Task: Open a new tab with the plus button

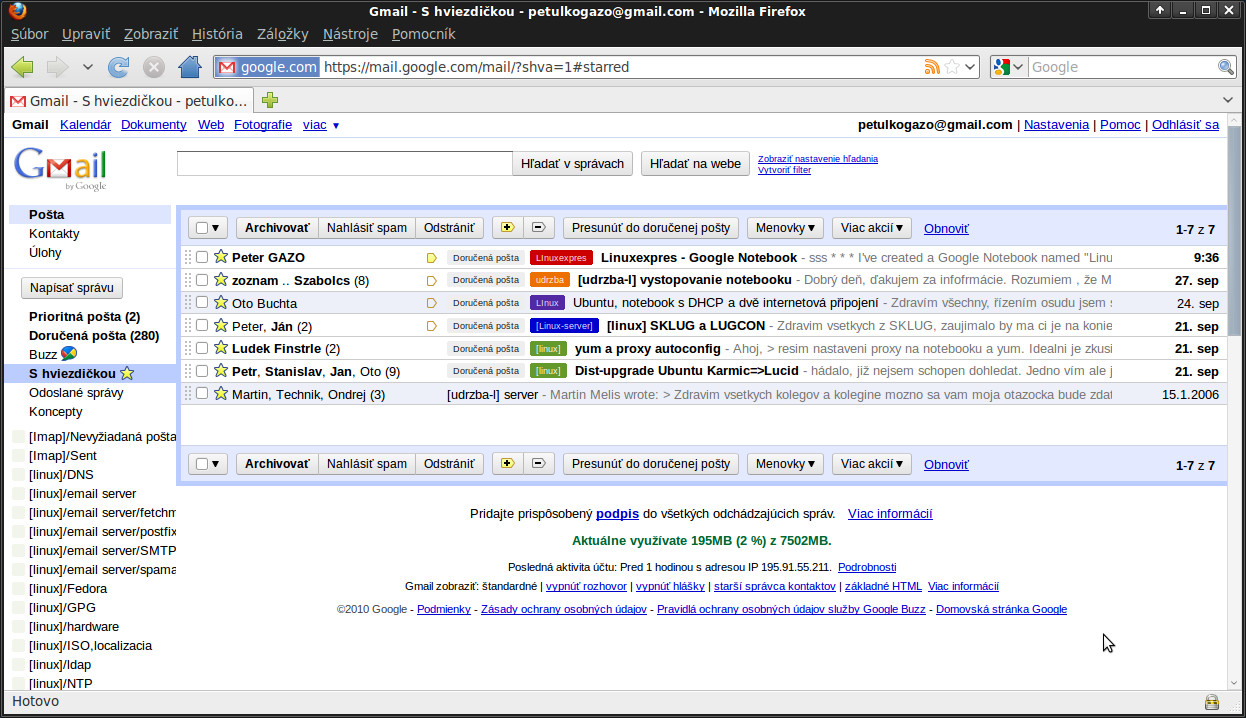Action: pyautogui.click(x=270, y=100)
